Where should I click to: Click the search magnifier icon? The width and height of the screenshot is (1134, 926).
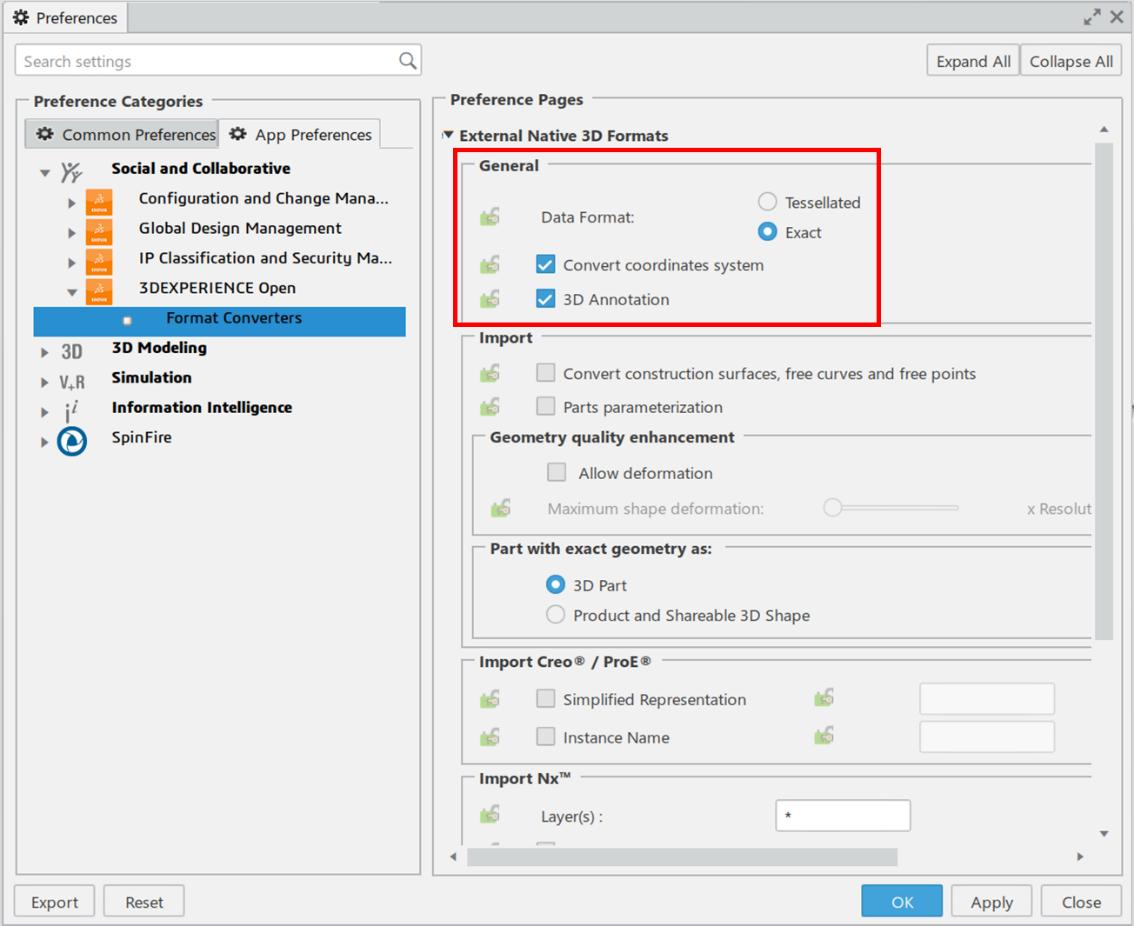click(x=408, y=61)
